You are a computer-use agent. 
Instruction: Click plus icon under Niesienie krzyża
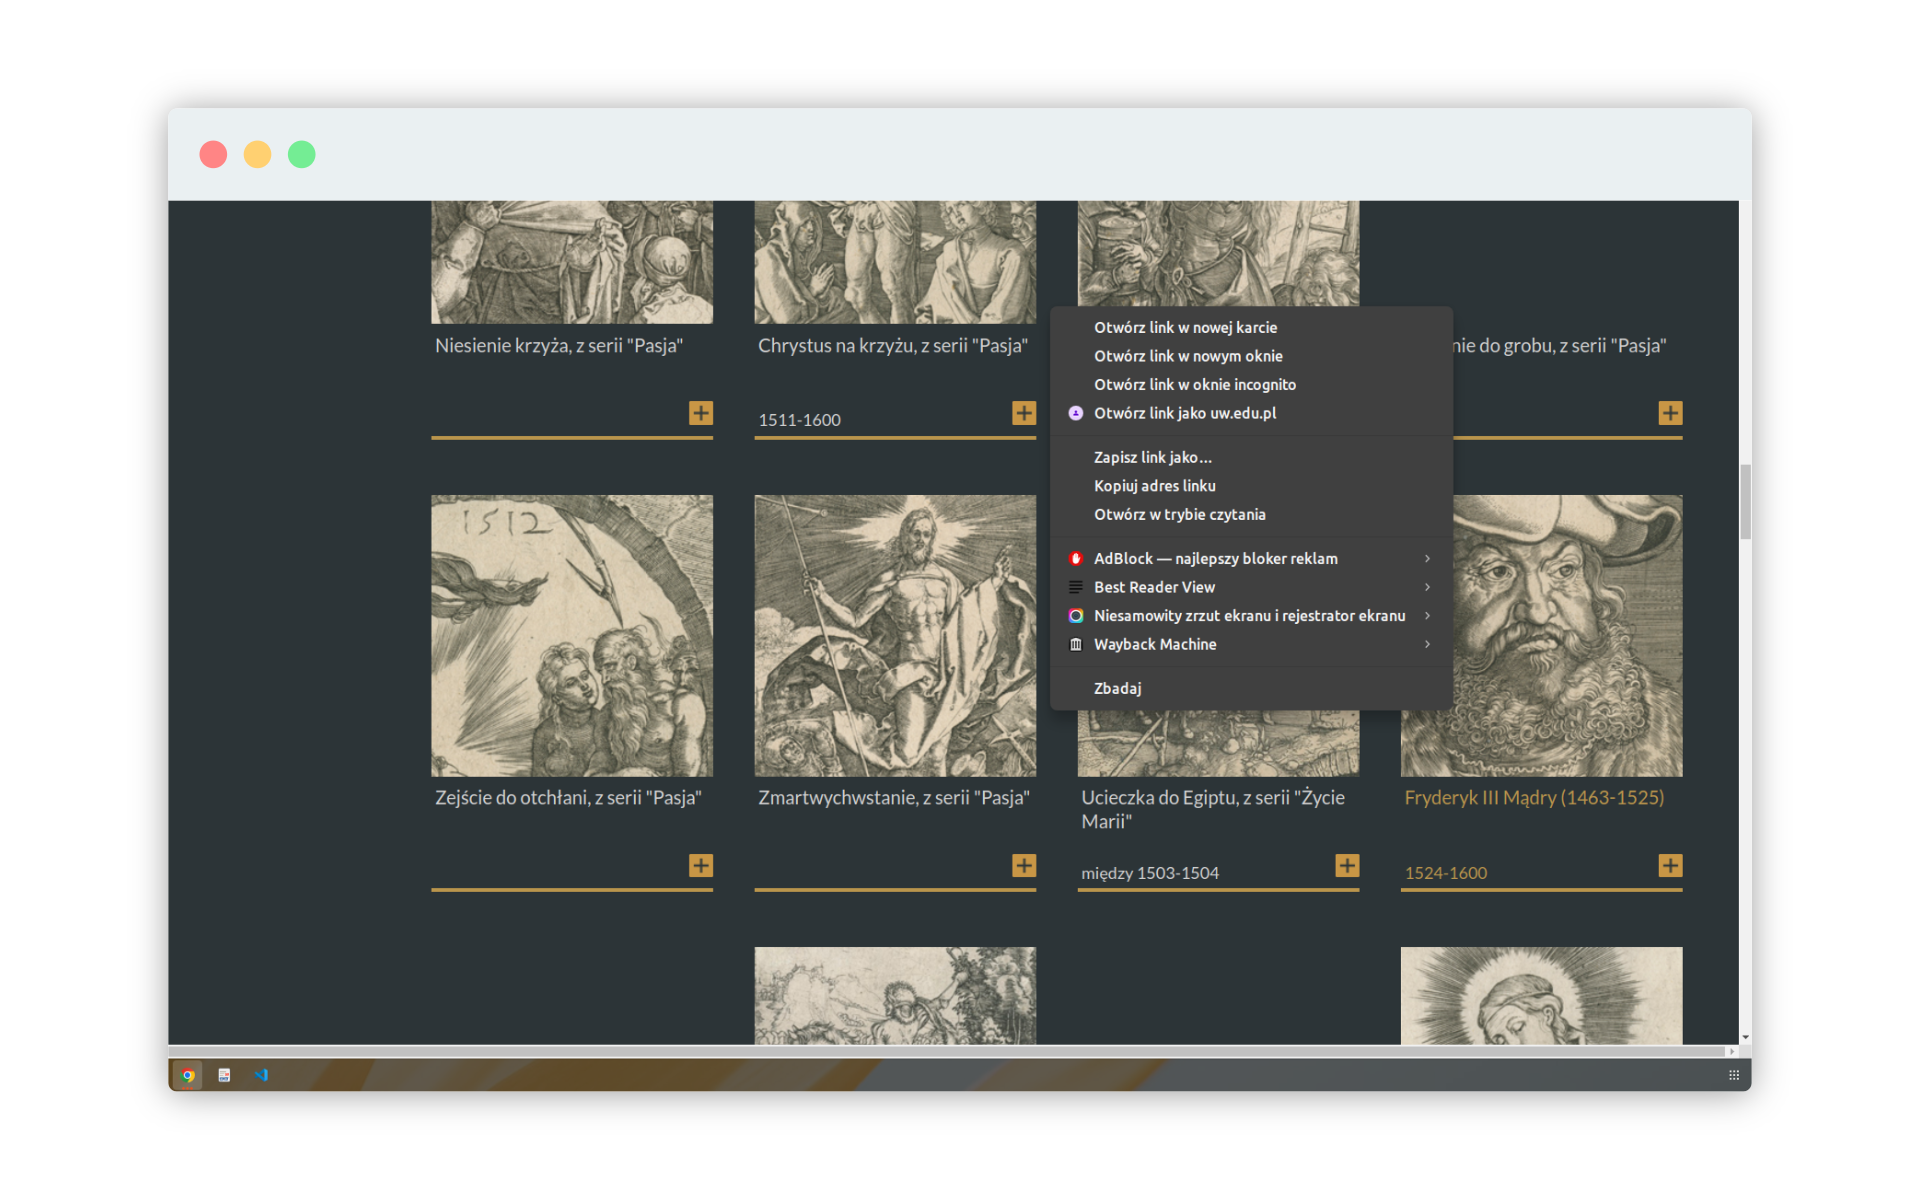pyautogui.click(x=701, y=413)
